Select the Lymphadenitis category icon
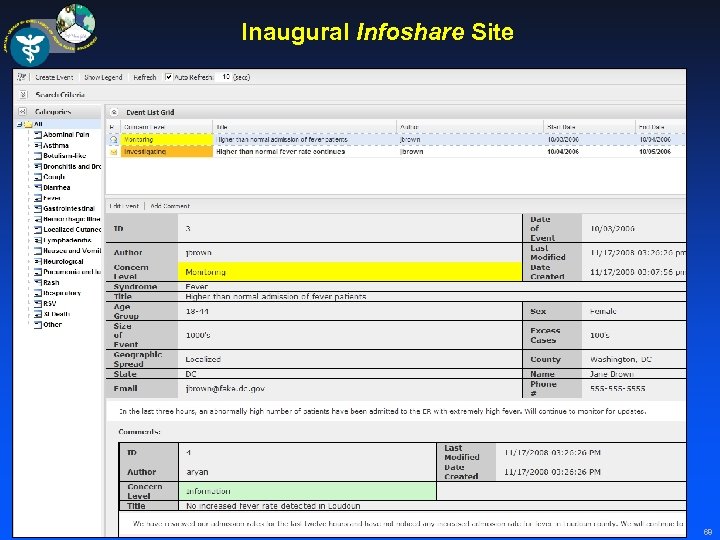The width and height of the screenshot is (720, 540). pos(38,240)
